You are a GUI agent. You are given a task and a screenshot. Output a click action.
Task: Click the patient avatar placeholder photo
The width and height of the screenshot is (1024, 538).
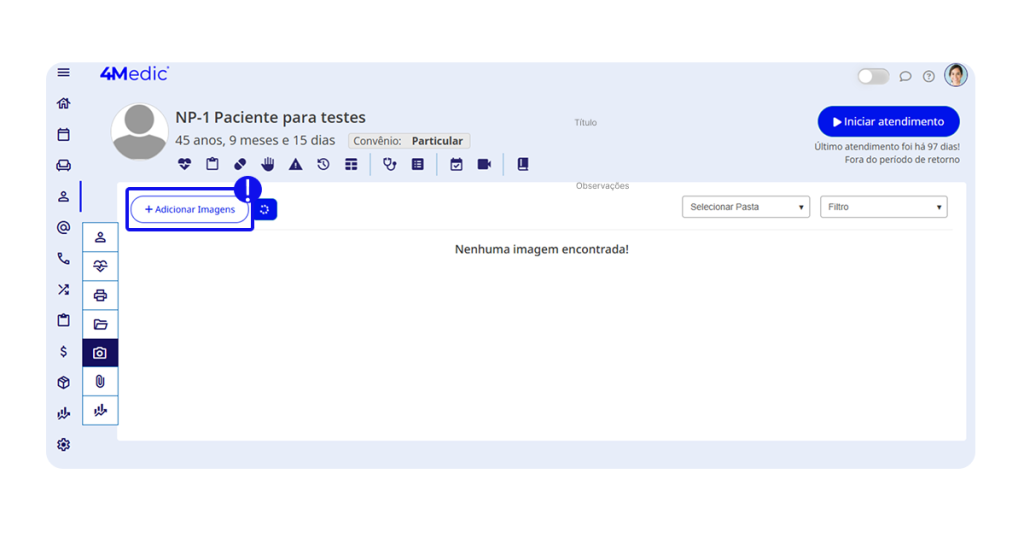140,132
